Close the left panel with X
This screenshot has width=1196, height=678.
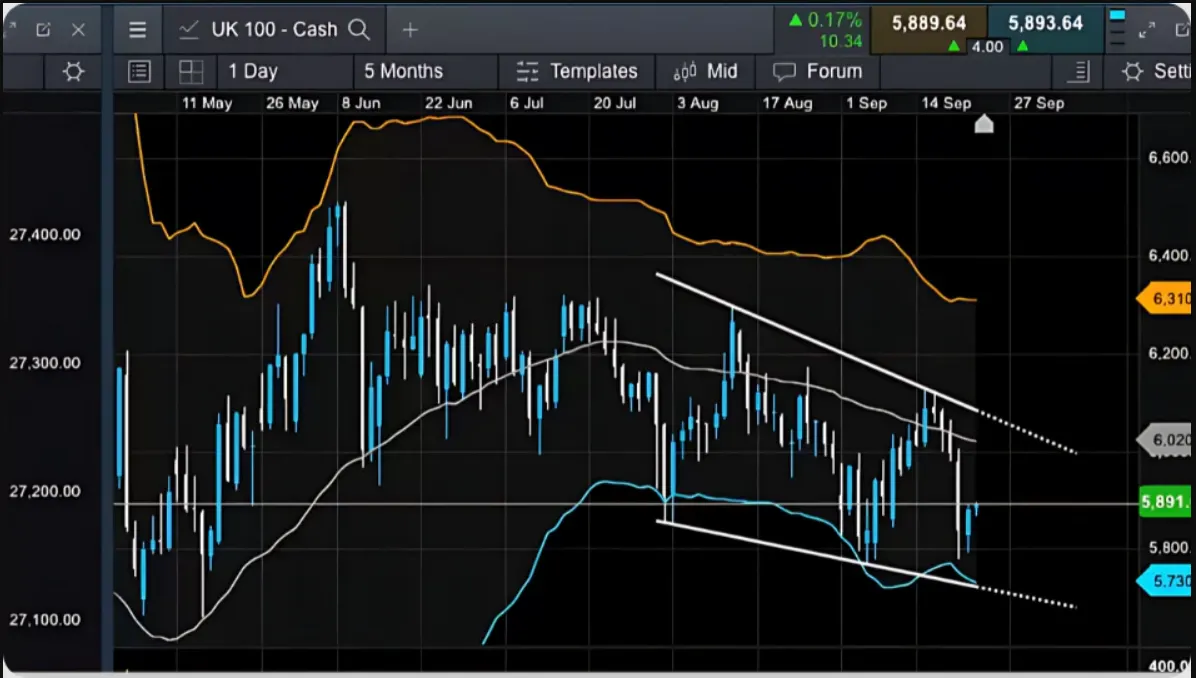79,30
